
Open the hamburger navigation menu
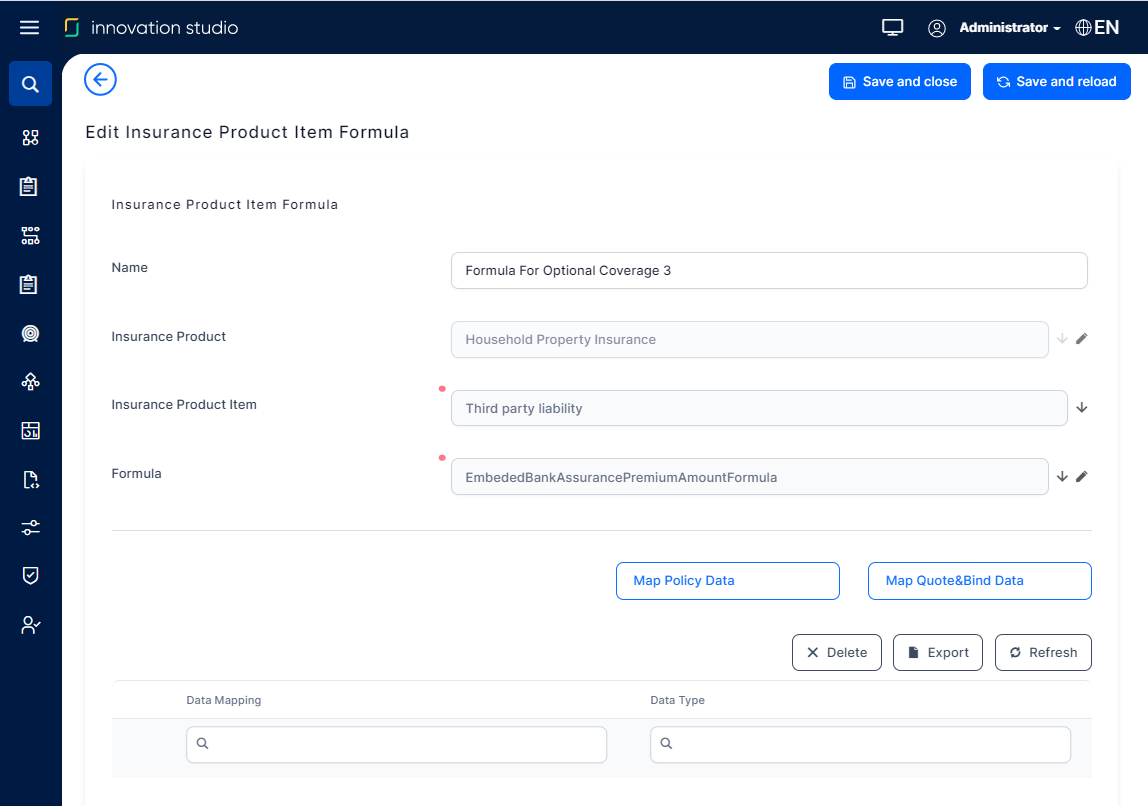[x=30, y=28]
